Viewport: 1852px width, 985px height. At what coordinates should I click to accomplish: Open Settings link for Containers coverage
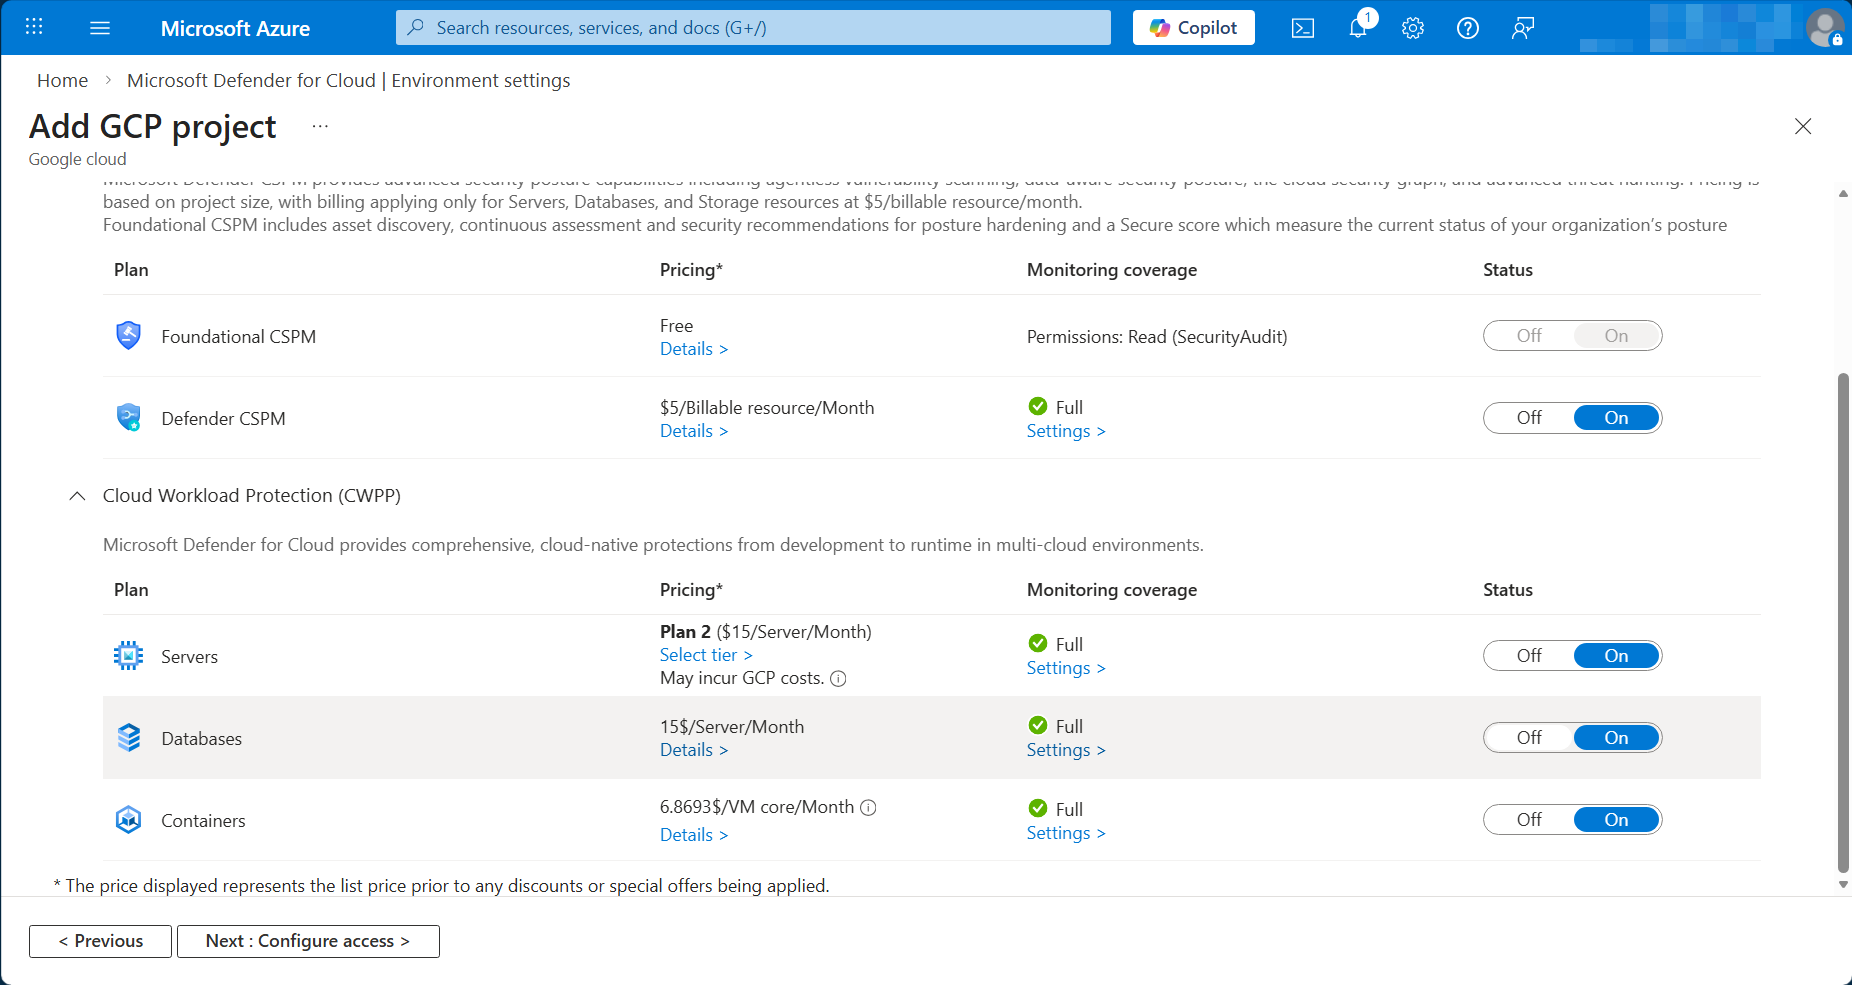pos(1065,833)
